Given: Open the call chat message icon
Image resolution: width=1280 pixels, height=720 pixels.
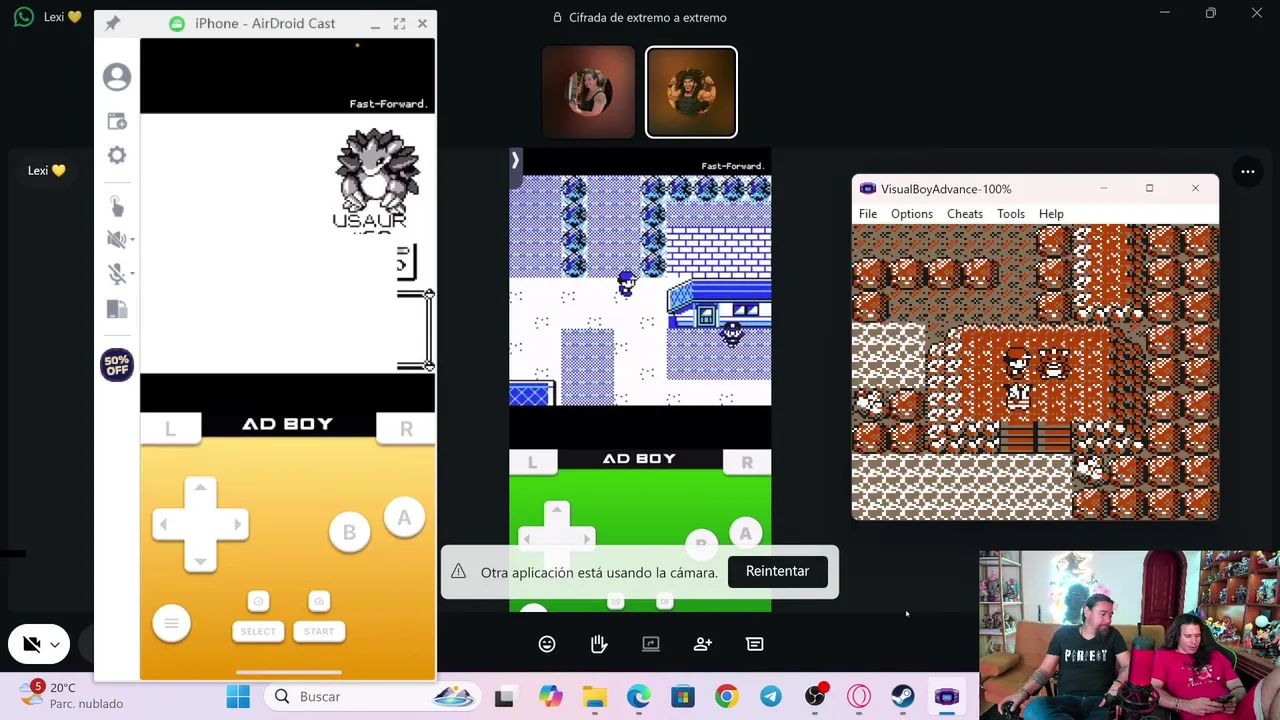Looking at the screenshot, I should (x=755, y=644).
